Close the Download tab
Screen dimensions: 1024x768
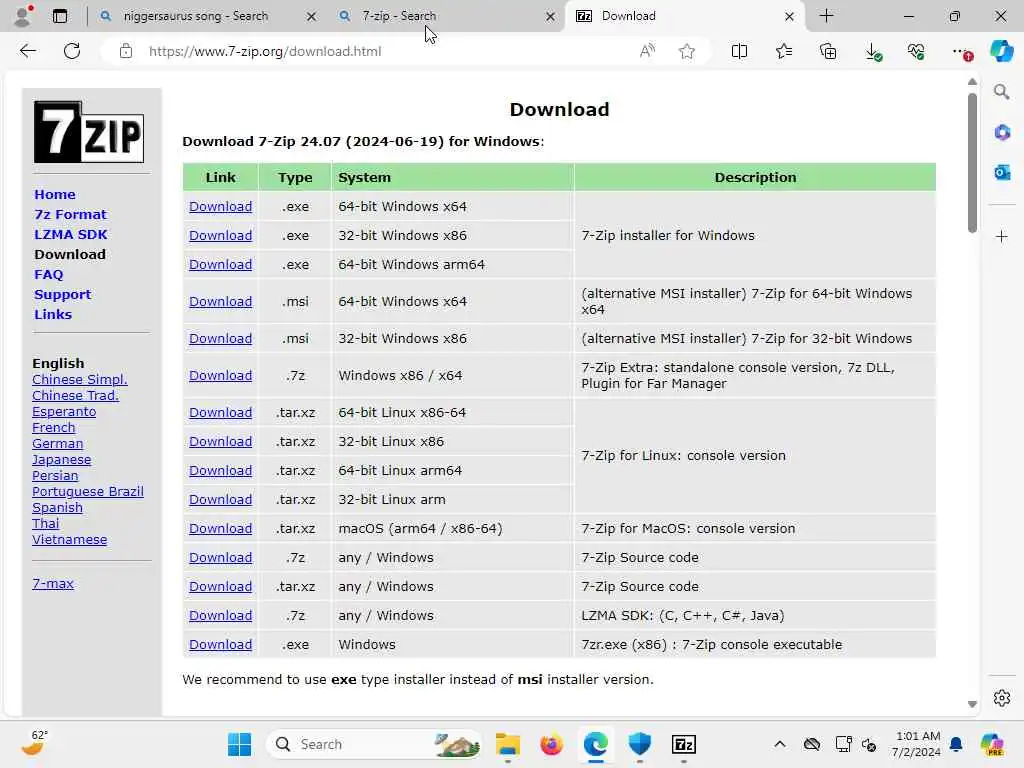coord(789,16)
